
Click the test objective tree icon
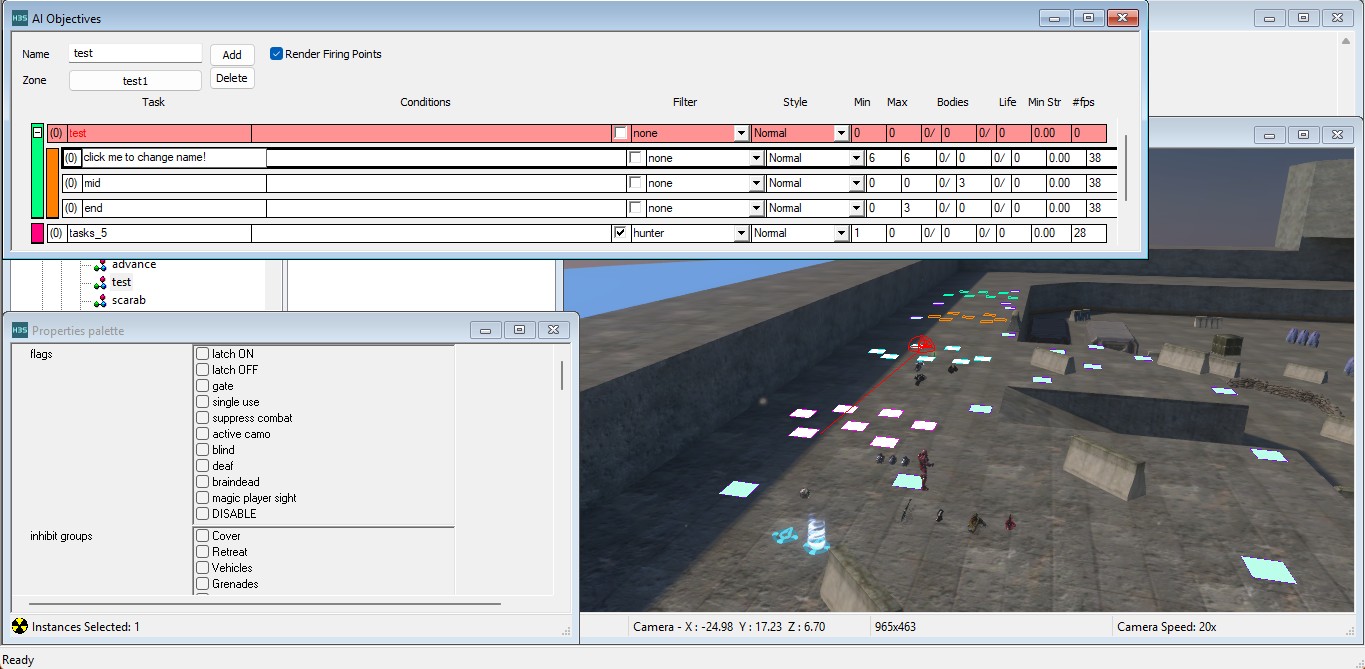click(x=99, y=283)
